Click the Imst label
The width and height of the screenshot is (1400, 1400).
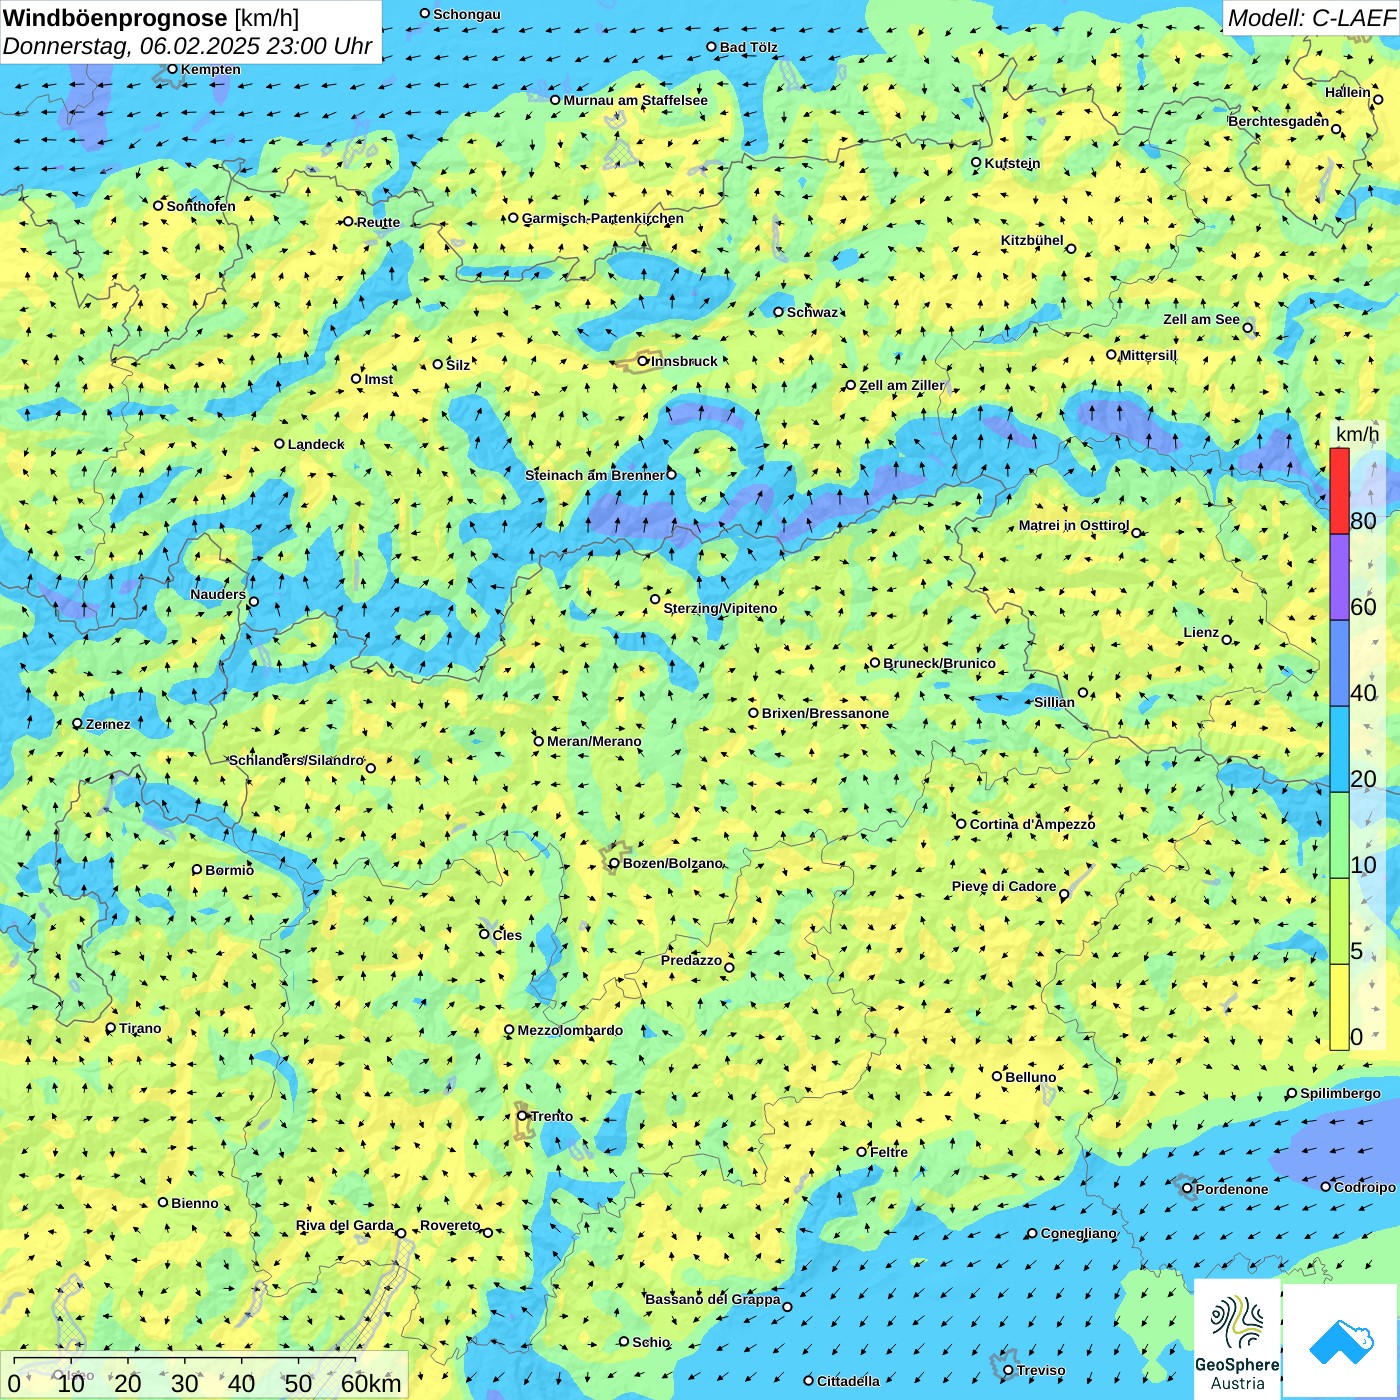click(378, 379)
